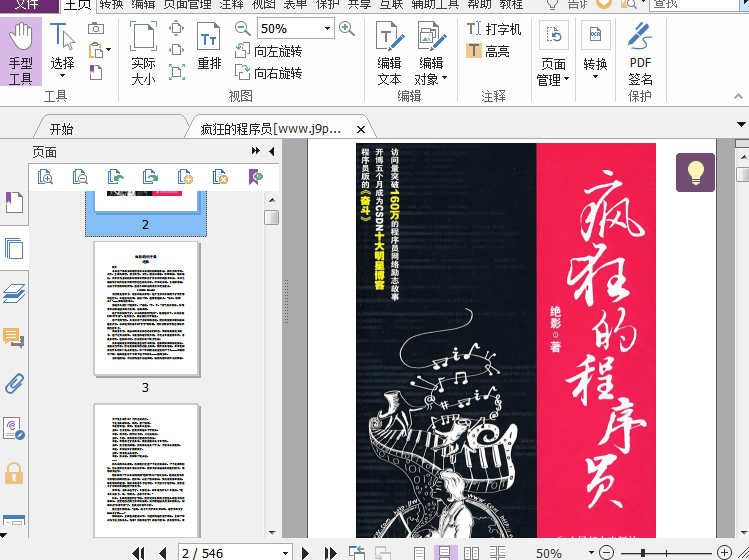
Task: Open the digital signatures side panel
Action: coord(14,428)
